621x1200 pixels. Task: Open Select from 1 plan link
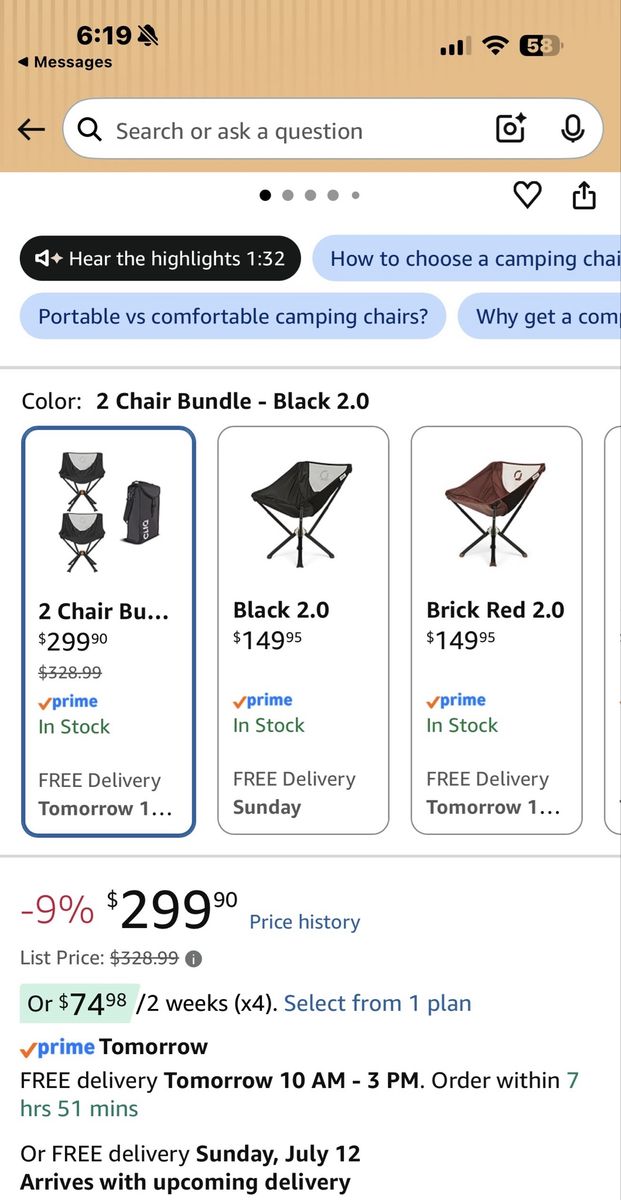377,1003
